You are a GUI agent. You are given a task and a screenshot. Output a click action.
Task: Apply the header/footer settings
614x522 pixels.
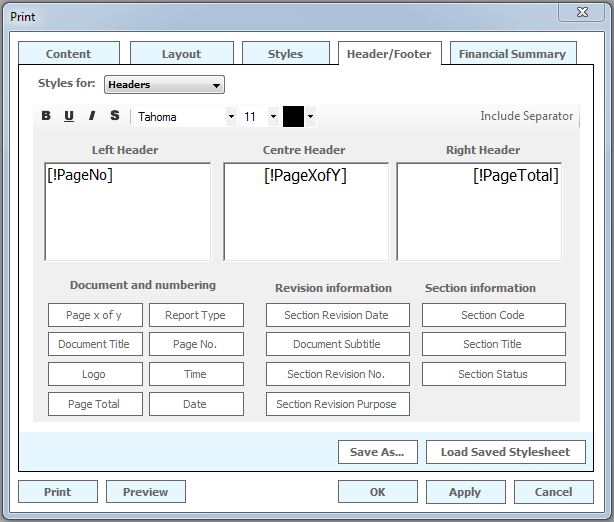(x=466, y=492)
